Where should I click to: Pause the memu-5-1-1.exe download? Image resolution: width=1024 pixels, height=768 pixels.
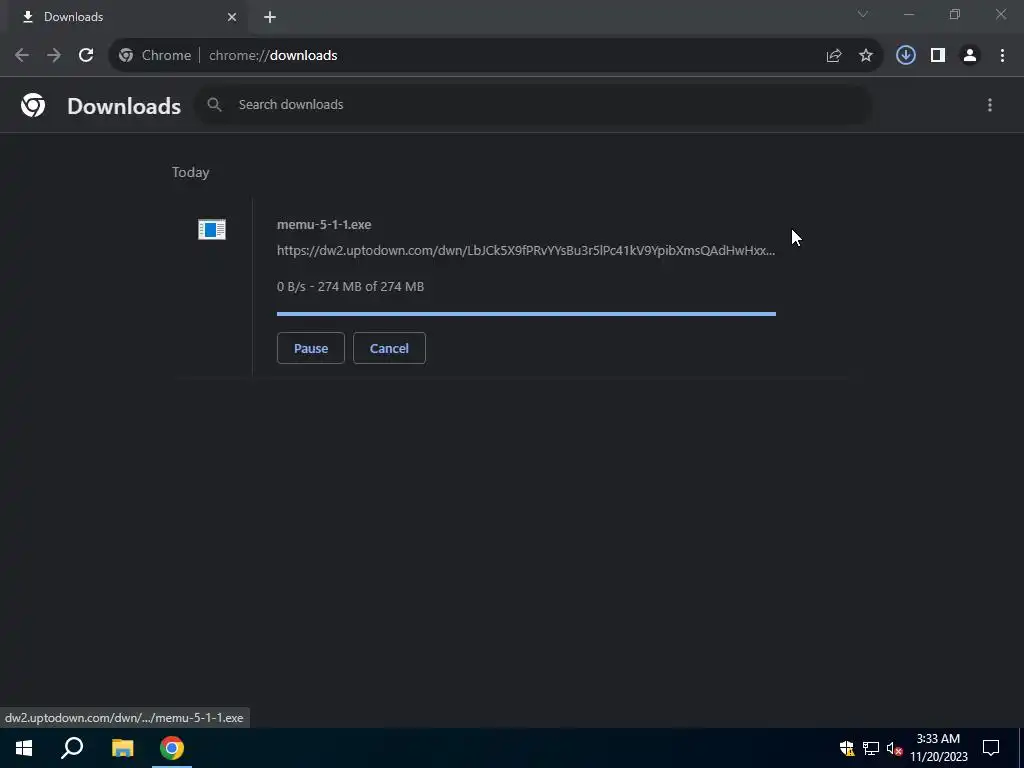point(311,348)
